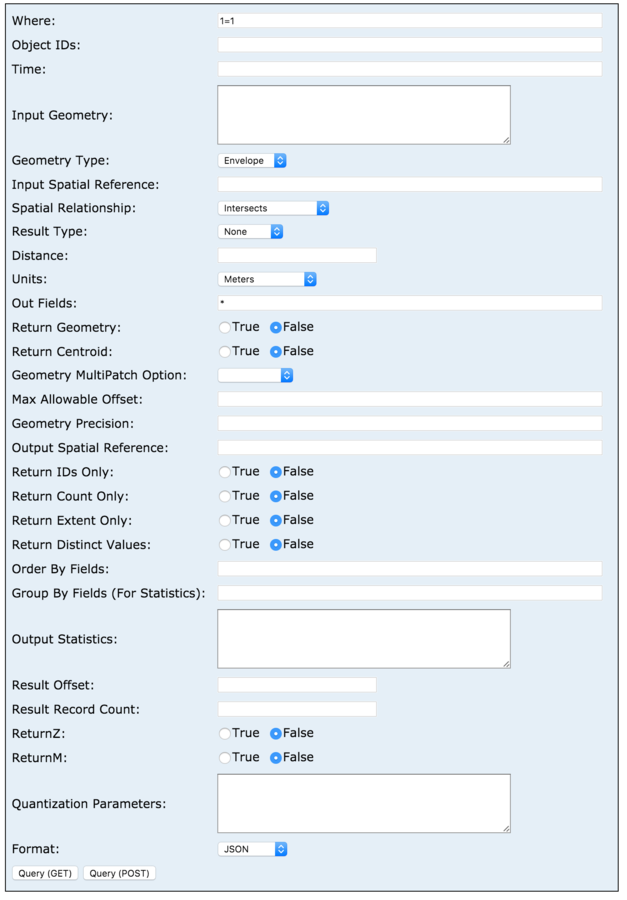627x900 pixels.
Task: Set ReturnZ to False
Action: click(276, 734)
